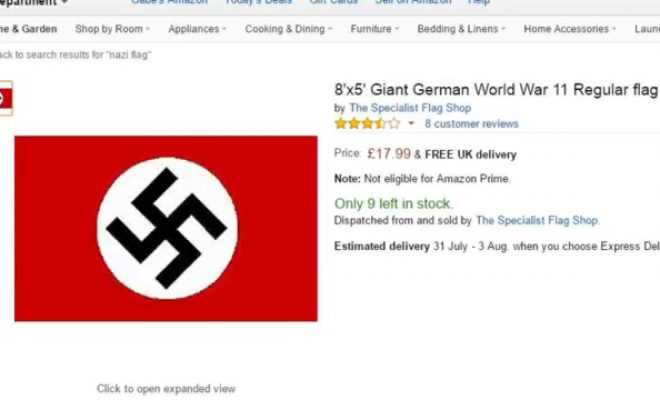Open The Specialist Flag Shop link under title
Viewport: 660px width, 400px height.
click(410, 108)
